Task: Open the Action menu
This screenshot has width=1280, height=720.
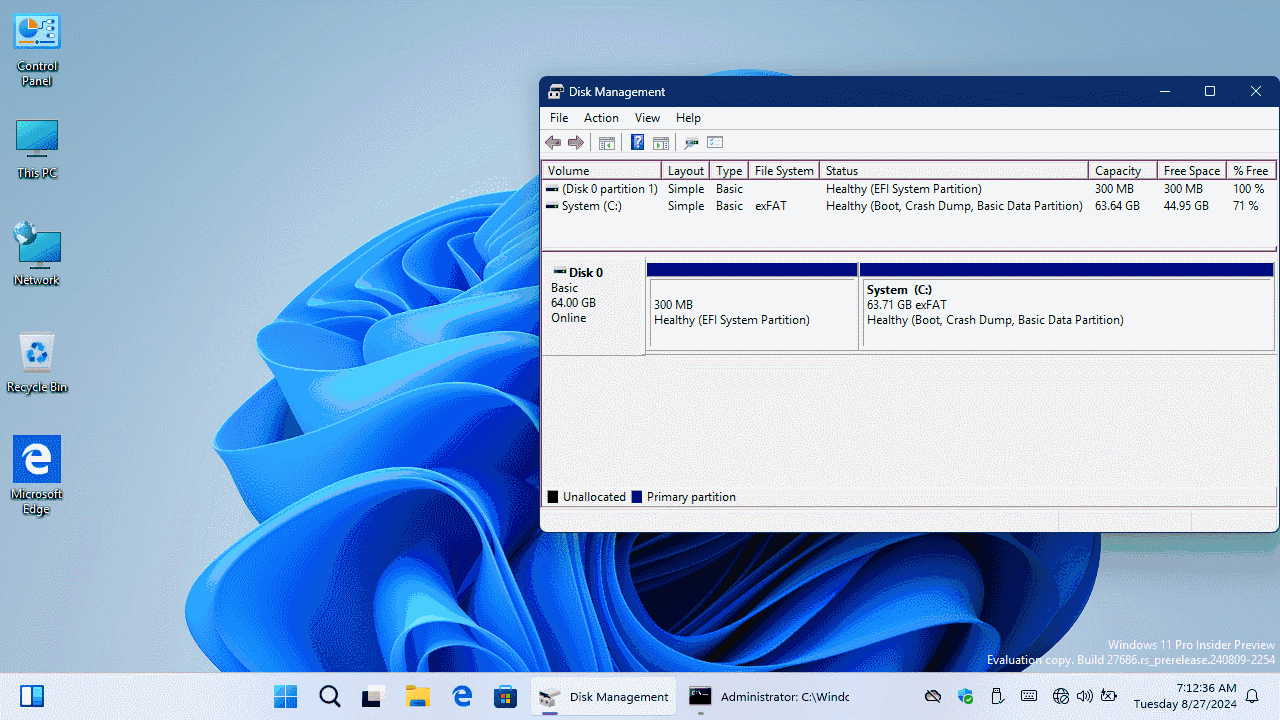Action: click(x=601, y=118)
